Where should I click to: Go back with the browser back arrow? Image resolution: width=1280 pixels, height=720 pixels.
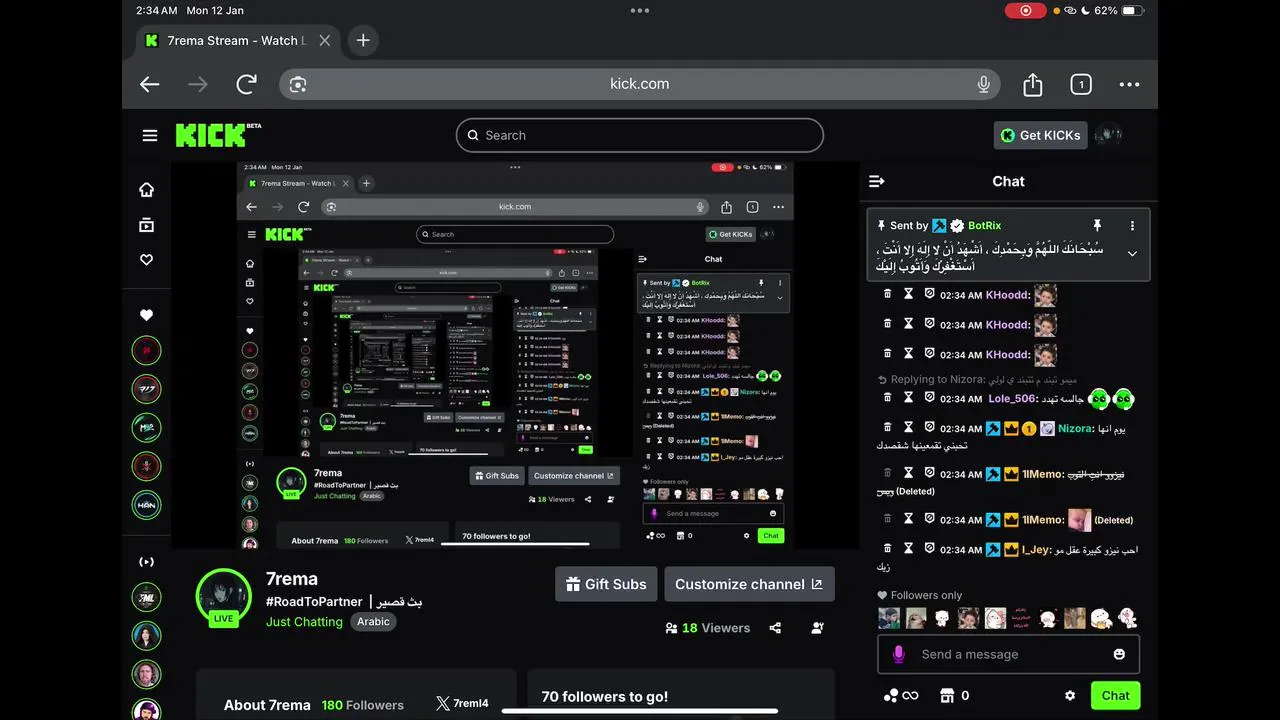point(150,85)
